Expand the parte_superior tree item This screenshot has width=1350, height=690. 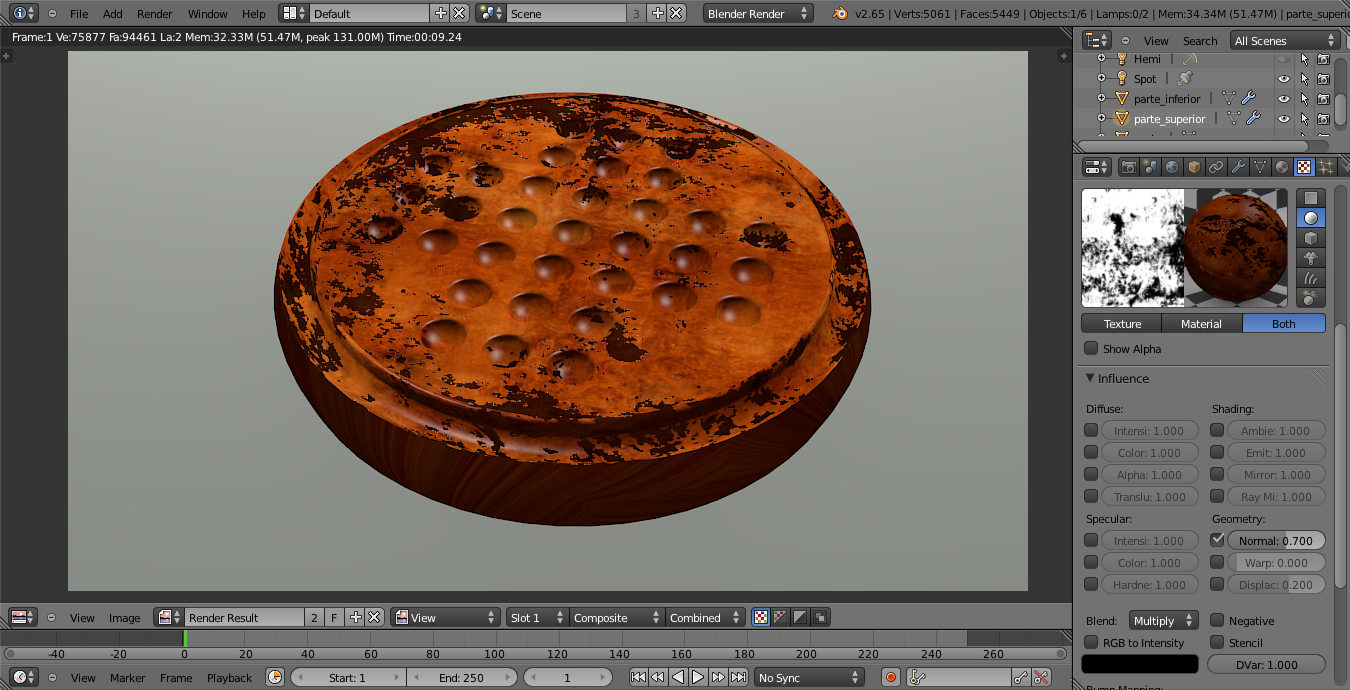click(x=1101, y=119)
